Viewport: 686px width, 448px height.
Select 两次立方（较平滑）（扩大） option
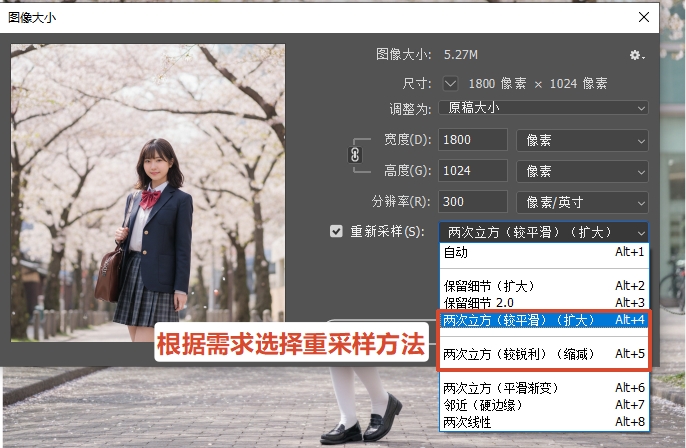click(x=544, y=320)
